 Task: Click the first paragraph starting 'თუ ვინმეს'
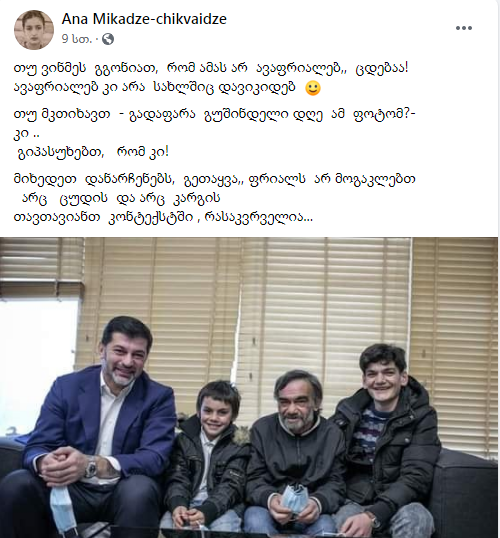pos(211,78)
